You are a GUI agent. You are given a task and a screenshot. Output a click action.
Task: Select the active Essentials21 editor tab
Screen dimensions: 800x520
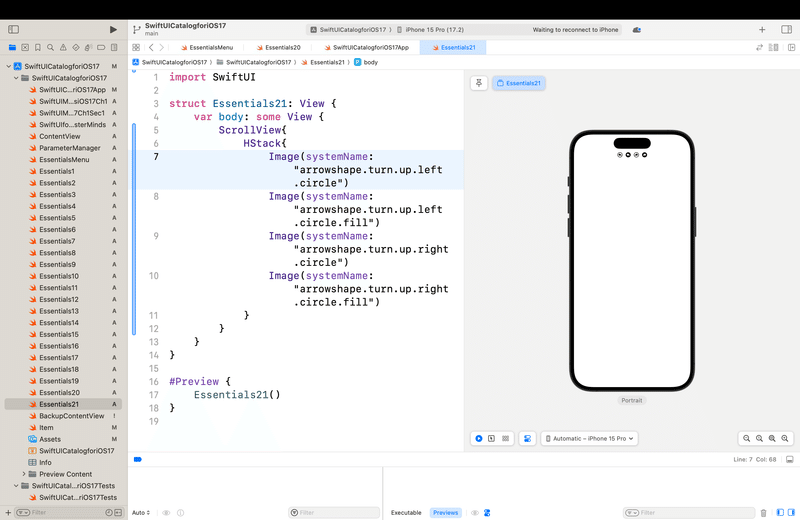click(453, 47)
